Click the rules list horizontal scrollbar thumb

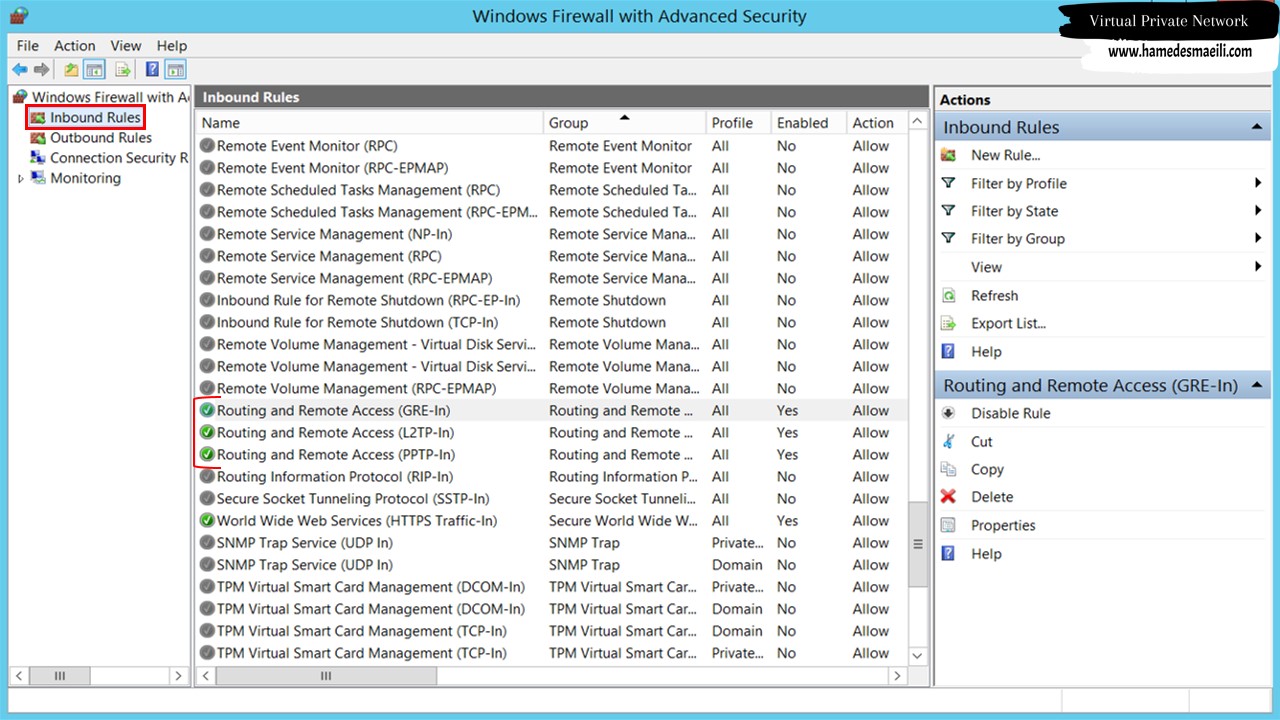pos(326,676)
